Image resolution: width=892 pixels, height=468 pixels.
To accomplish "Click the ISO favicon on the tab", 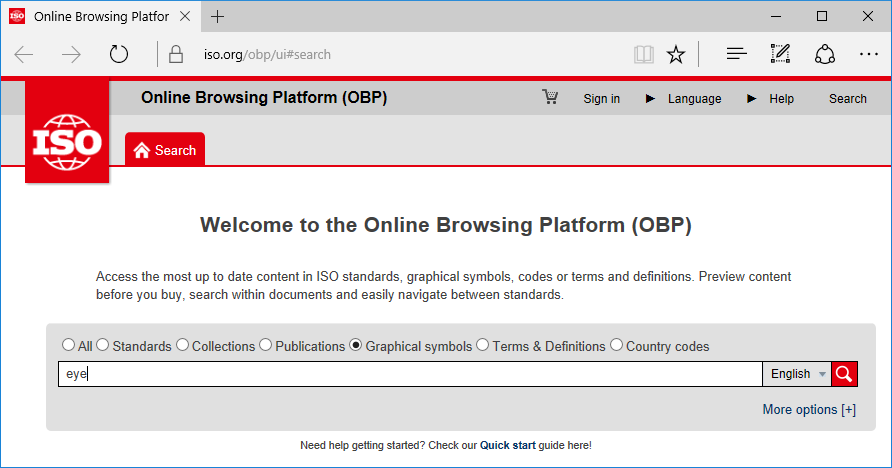I will tap(17, 16).
